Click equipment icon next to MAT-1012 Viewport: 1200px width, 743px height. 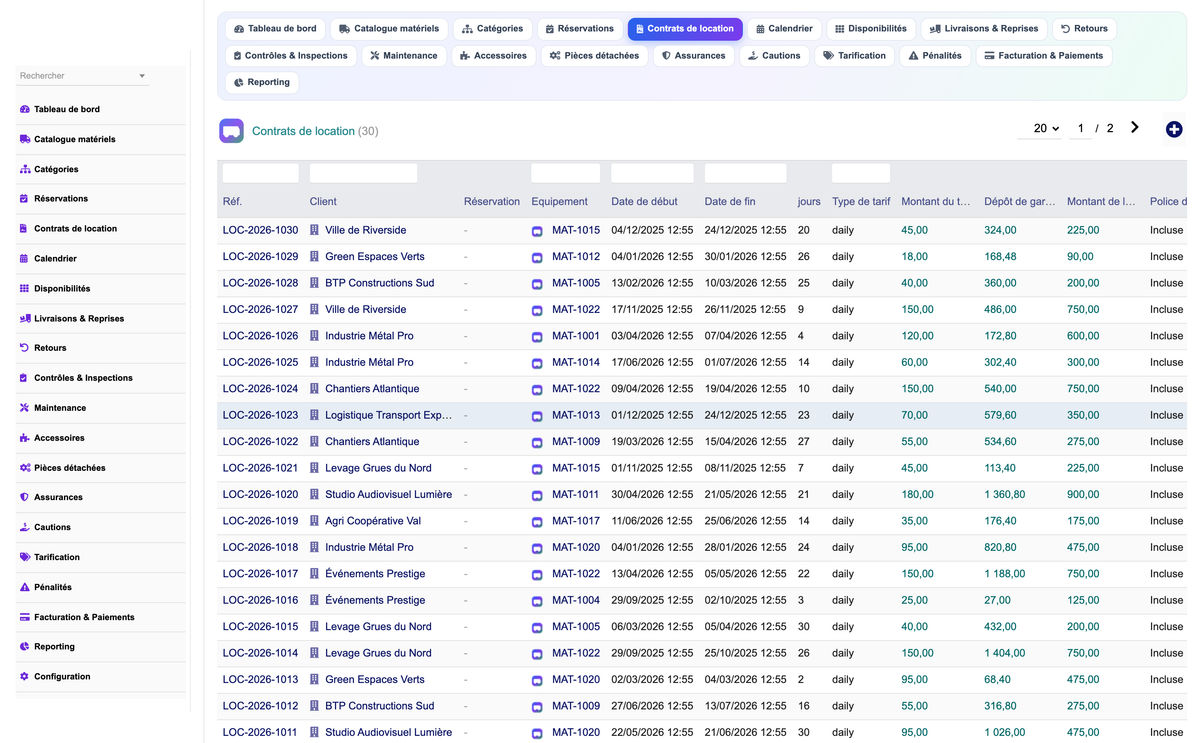537,257
